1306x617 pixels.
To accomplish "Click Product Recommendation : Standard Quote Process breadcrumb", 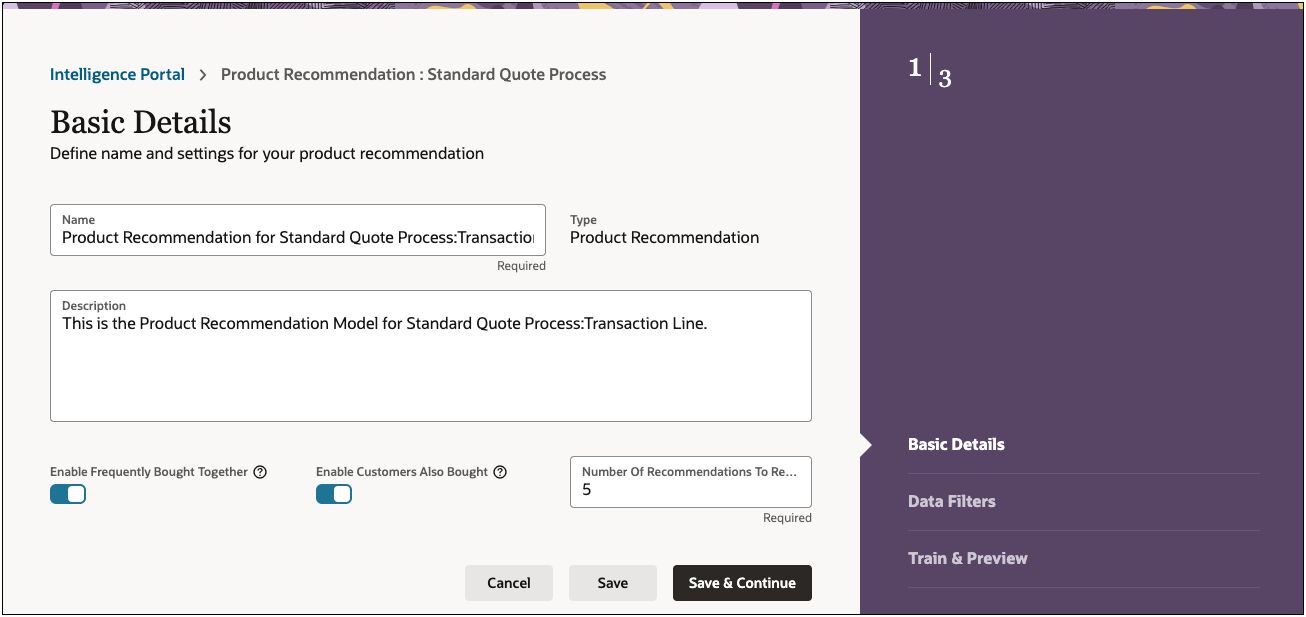I will [x=413, y=74].
